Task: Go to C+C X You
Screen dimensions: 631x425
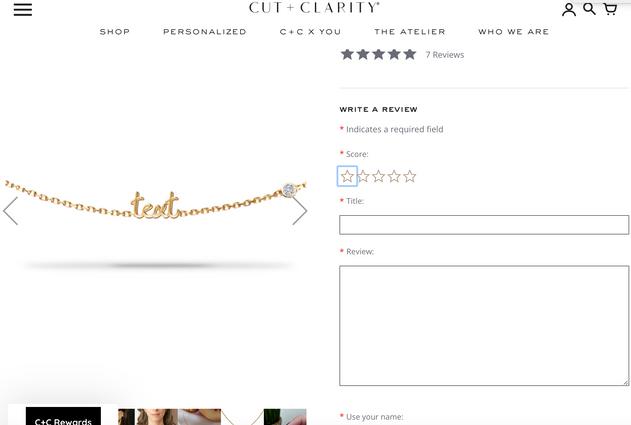Action: [310, 32]
